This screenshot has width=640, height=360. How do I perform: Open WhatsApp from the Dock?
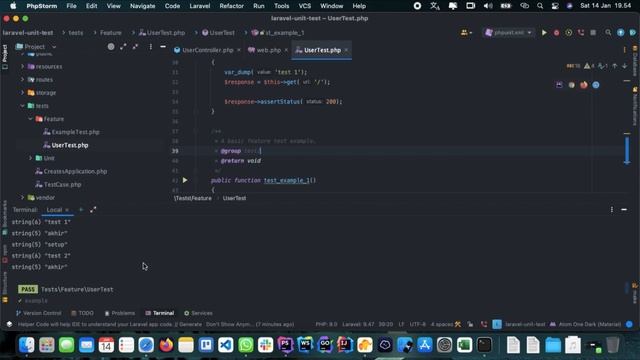(246, 345)
